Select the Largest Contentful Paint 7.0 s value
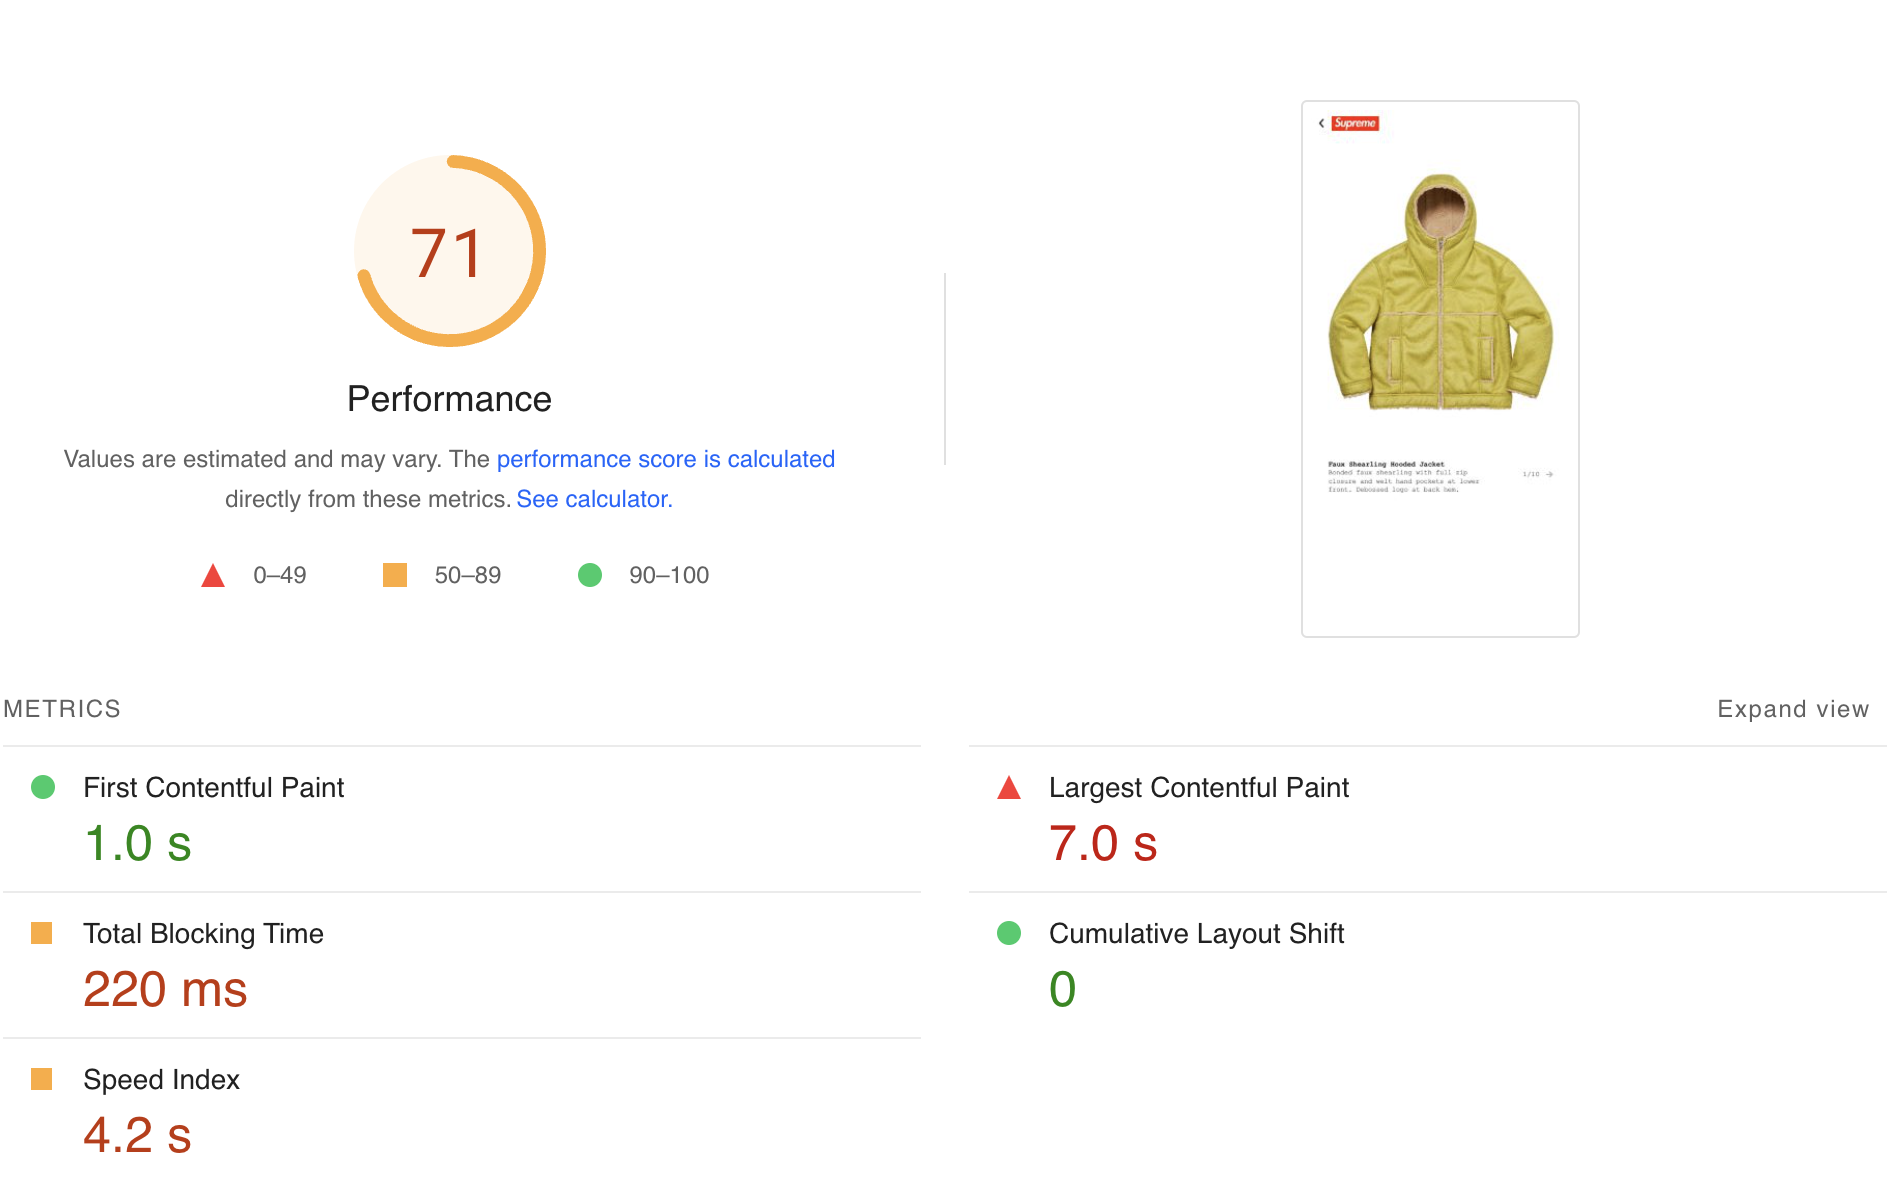1892x1188 pixels. (x=1103, y=843)
